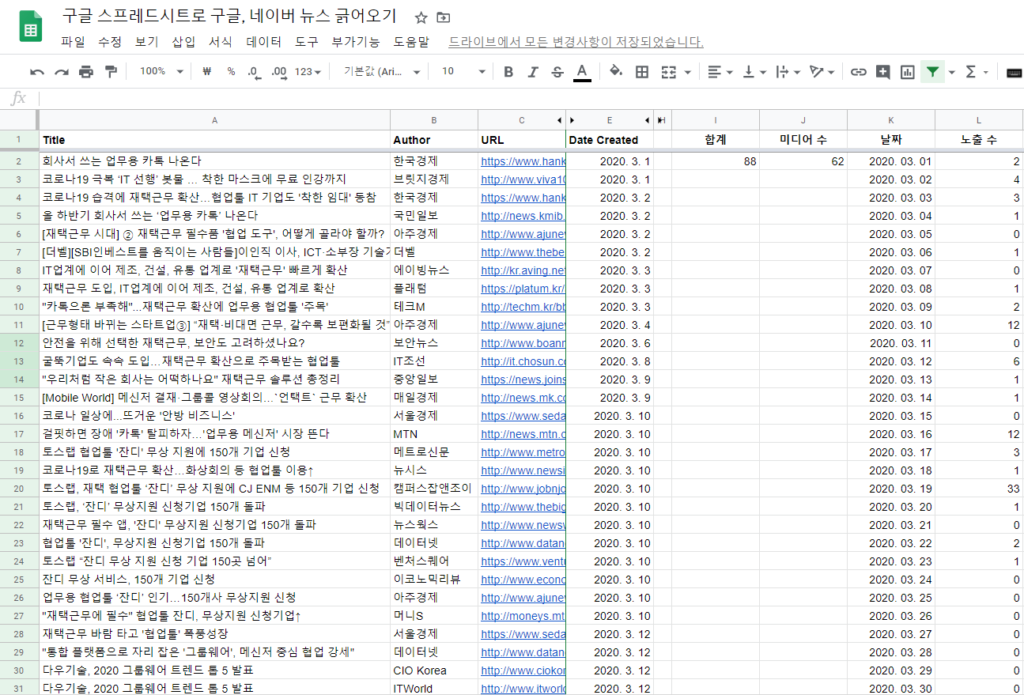
Task: Expand hidden columns via arrow right of column C
Action: tap(560, 120)
